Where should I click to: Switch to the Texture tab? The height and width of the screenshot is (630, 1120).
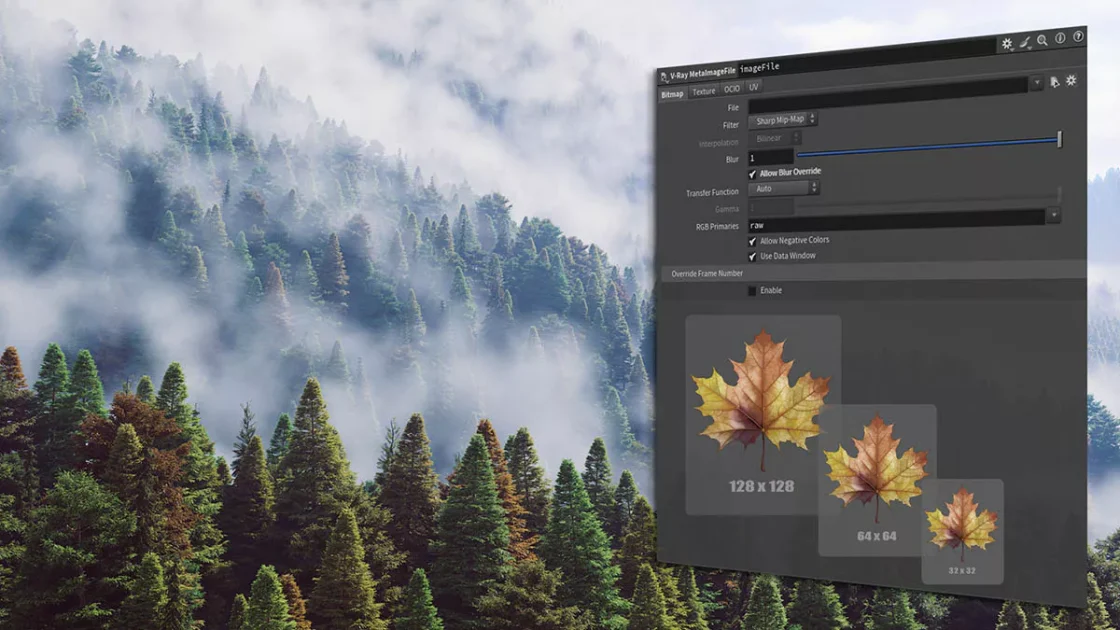tap(703, 89)
